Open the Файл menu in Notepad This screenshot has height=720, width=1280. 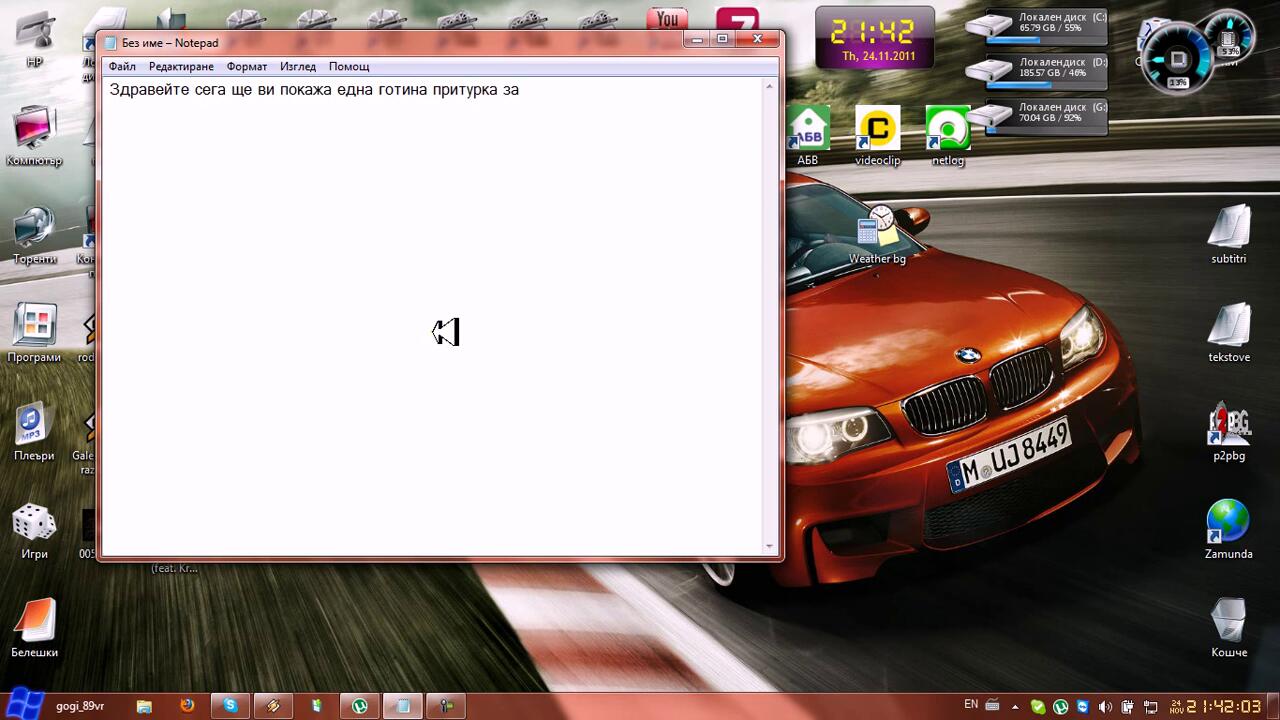pyautogui.click(x=122, y=66)
